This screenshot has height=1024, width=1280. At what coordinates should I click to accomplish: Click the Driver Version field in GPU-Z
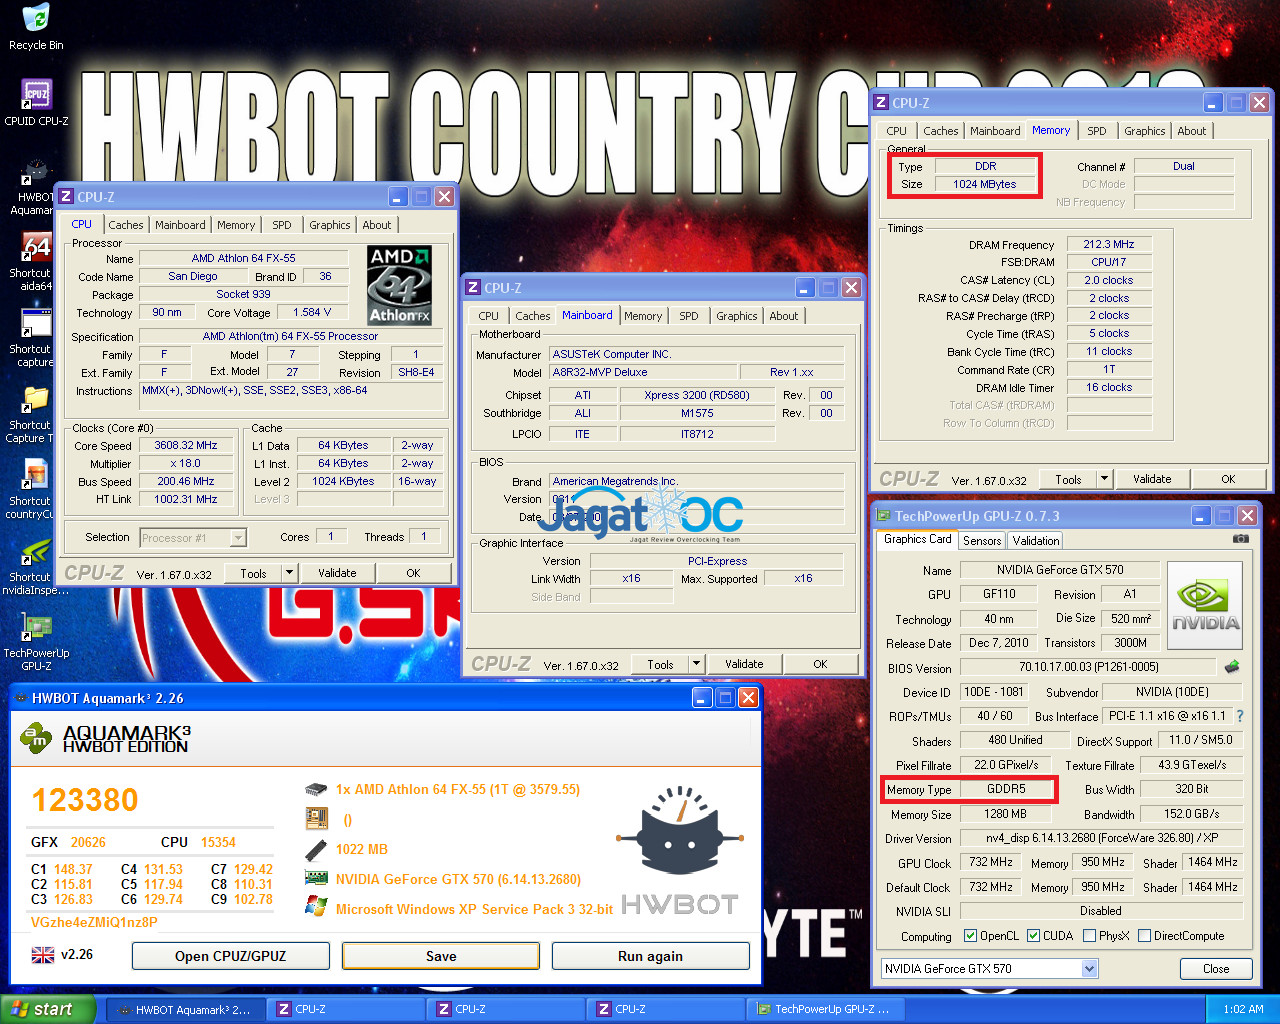(x=1102, y=838)
